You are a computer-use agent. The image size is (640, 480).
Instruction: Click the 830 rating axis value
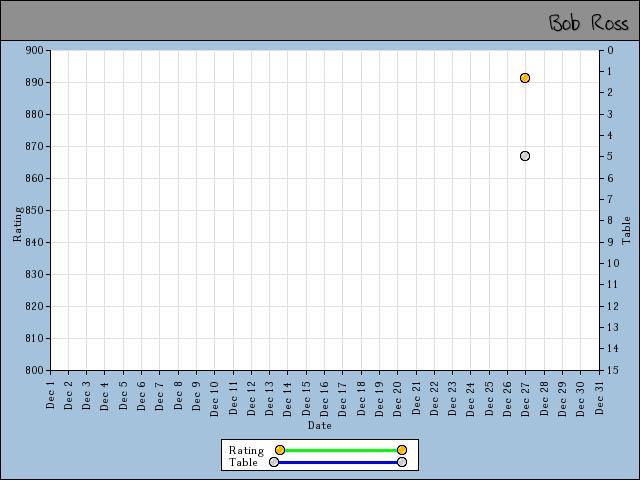[x=34, y=274]
